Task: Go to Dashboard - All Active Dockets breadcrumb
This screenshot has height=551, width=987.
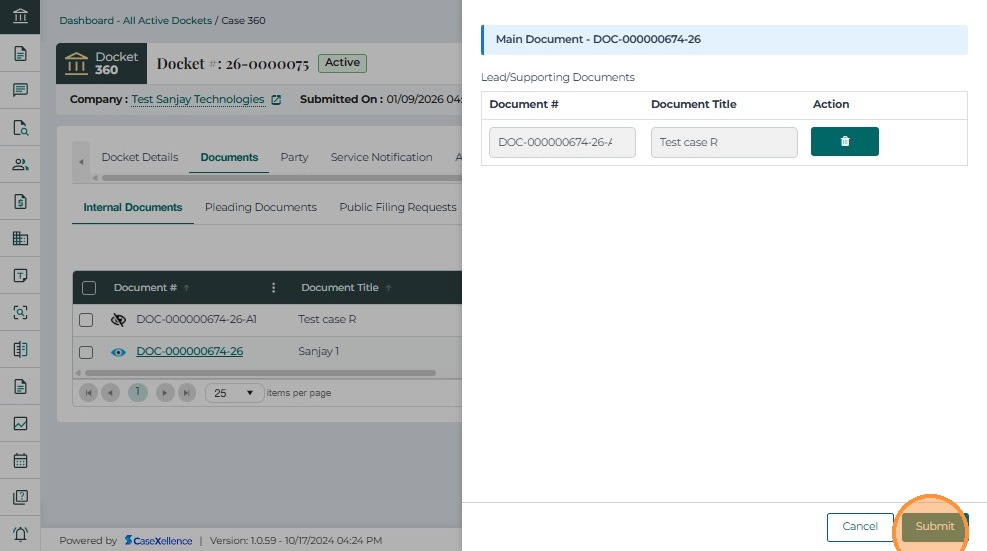Action: [x=135, y=20]
